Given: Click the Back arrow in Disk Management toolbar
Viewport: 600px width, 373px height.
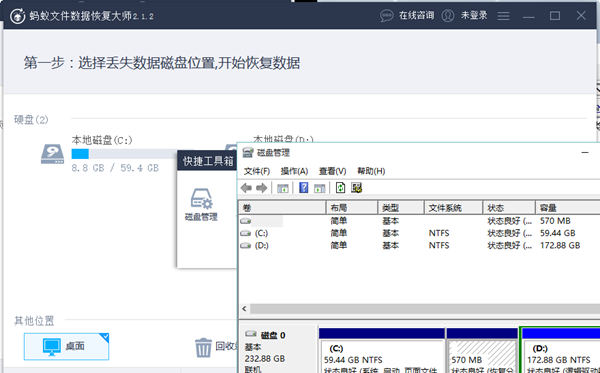Looking at the screenshot, I should 246,188.
